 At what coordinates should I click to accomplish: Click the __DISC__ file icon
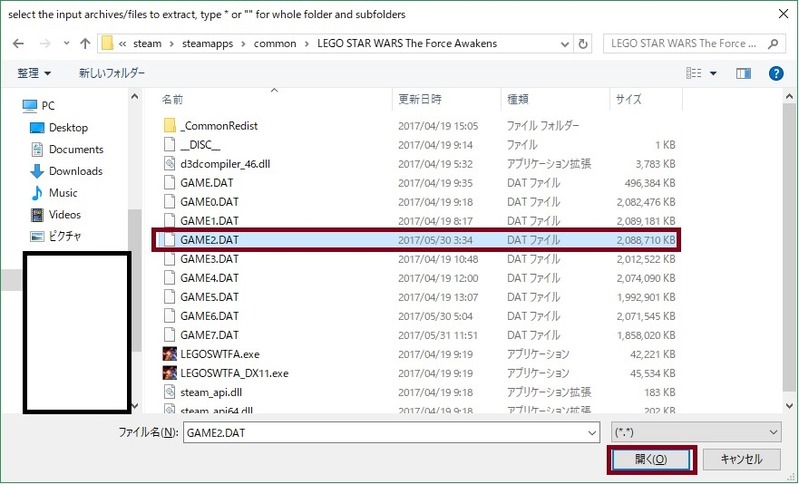(170, 145)
